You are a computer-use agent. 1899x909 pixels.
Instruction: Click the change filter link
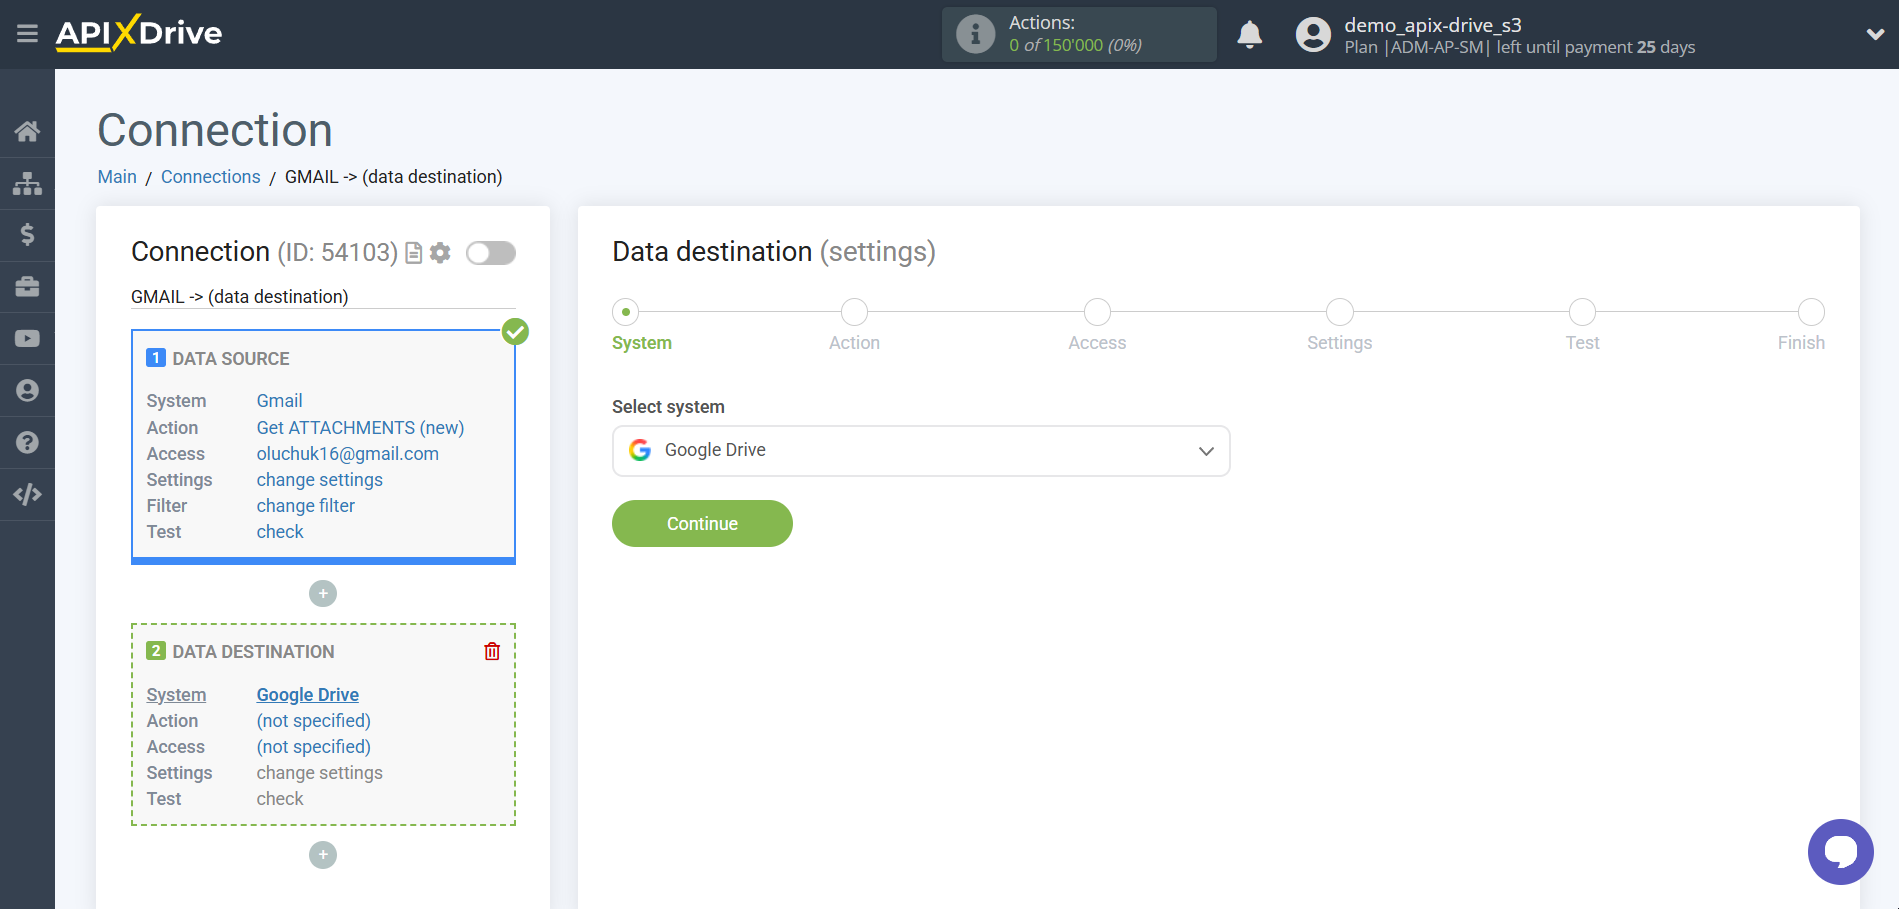tap(305, 506)
